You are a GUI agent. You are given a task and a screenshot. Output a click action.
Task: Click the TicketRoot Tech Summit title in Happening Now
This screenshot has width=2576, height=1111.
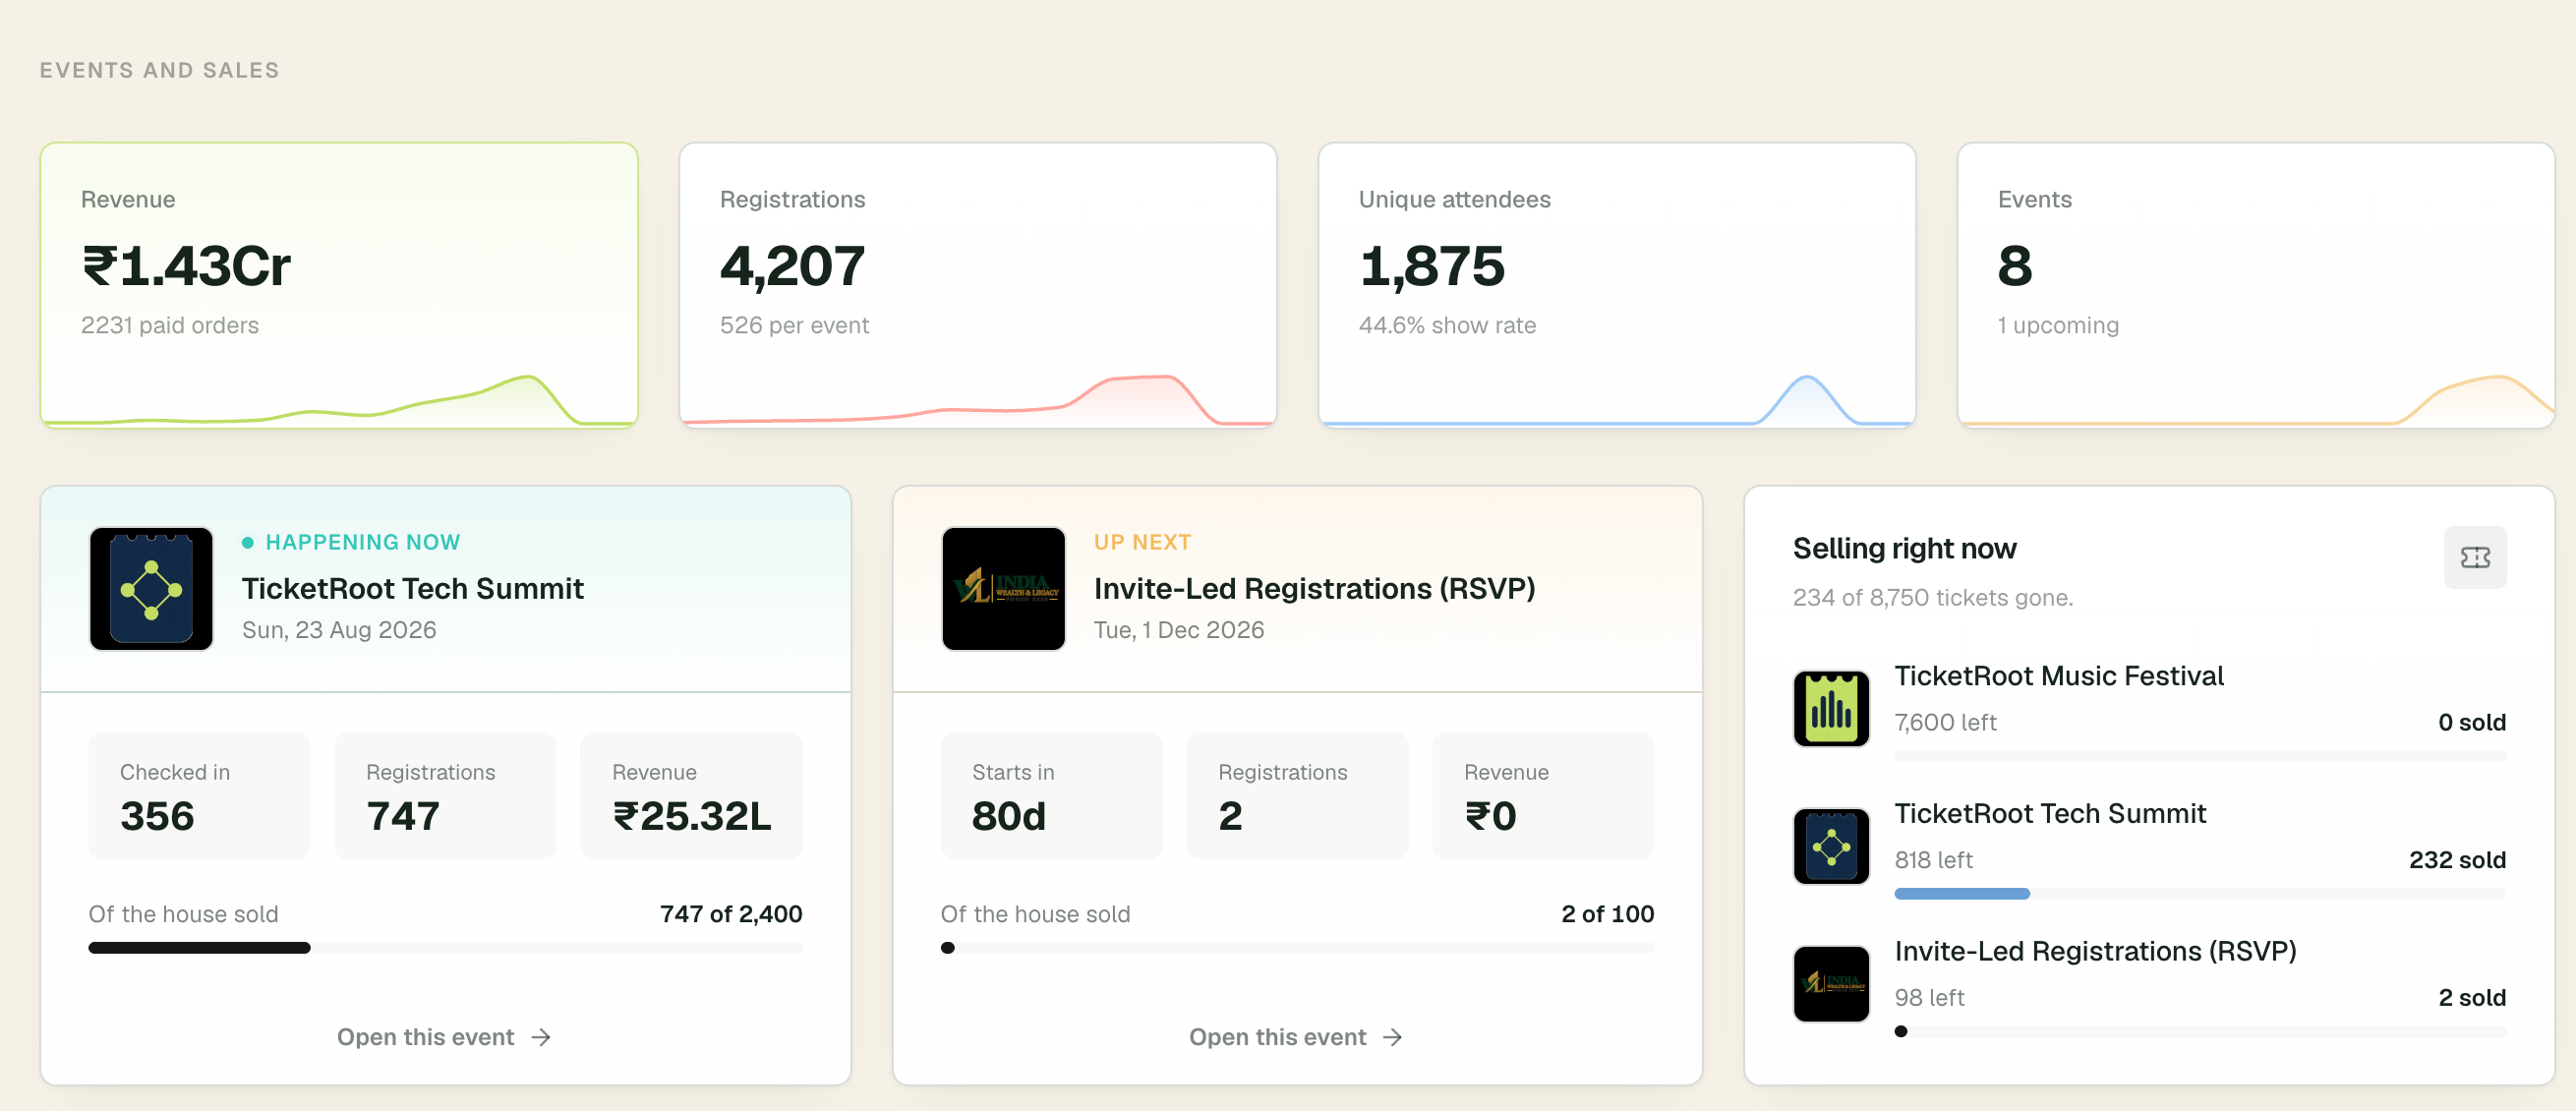tap(412, 588)
